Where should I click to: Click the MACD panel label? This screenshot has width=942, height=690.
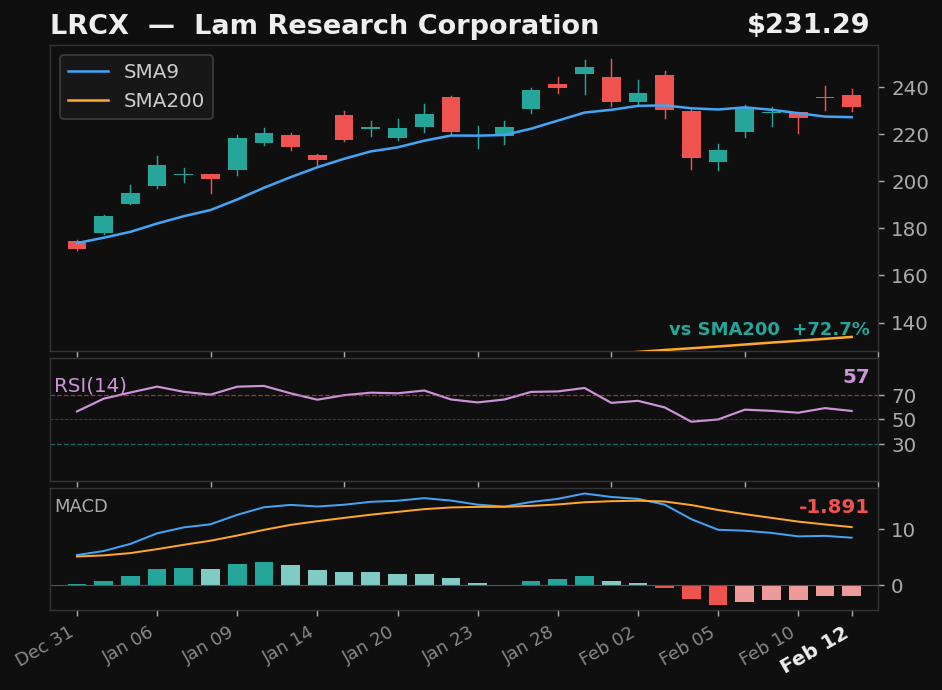[x=81, y=506]
